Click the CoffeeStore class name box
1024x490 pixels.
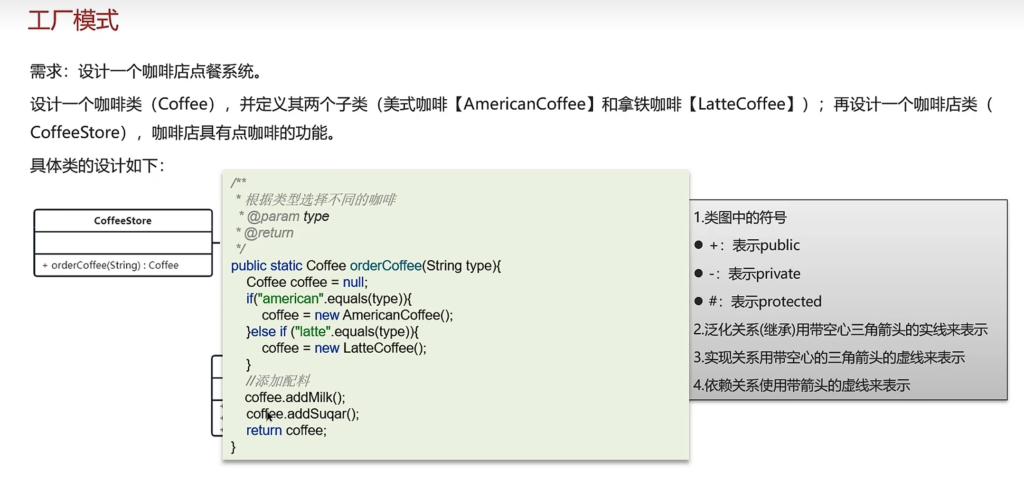(x=123, y=220)
